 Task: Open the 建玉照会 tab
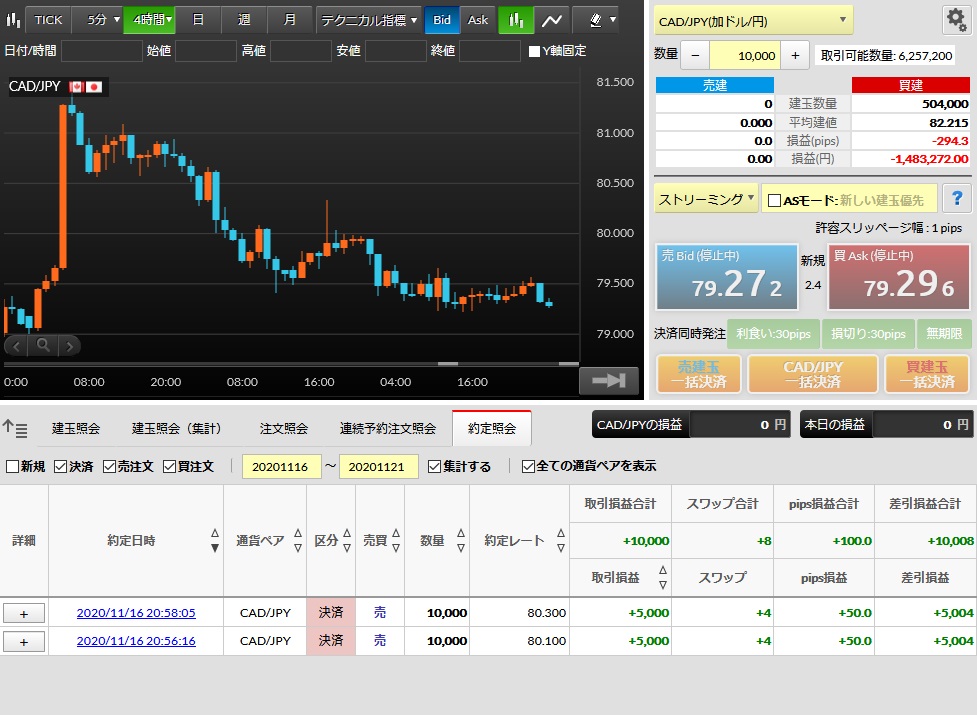coord(76,429)
